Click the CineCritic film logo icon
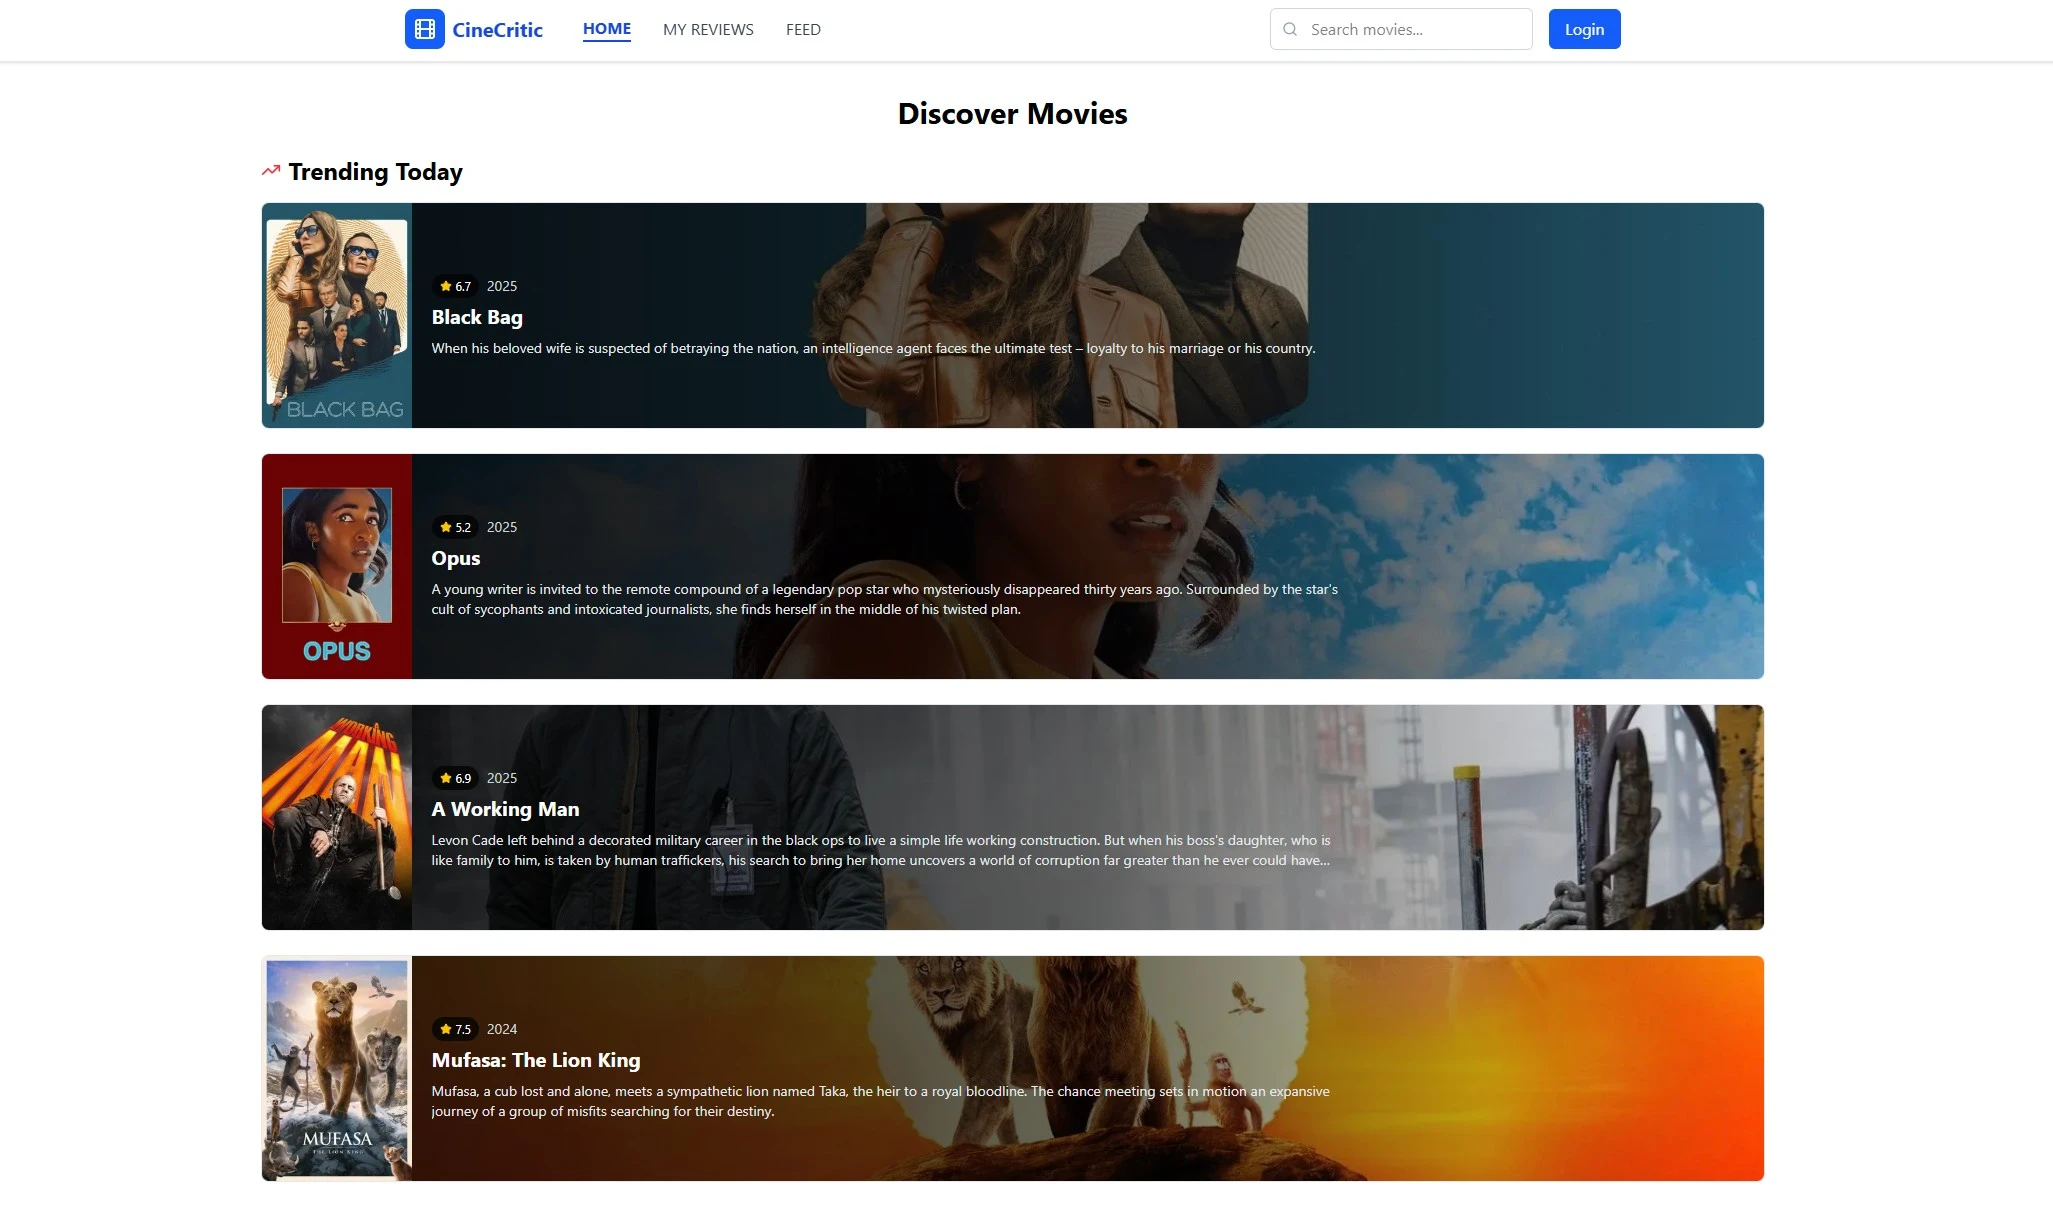This screenshot has width=2053, height=1206. click(424, 29)
